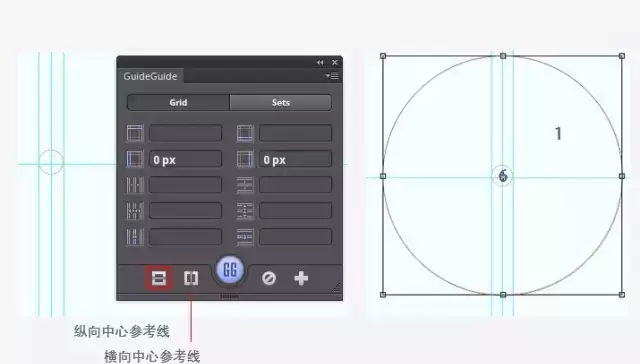Image resolution: width=640 pixels, height=364 pixels.
Task: Click the right margin icon
Action: (x=245, y=159)
